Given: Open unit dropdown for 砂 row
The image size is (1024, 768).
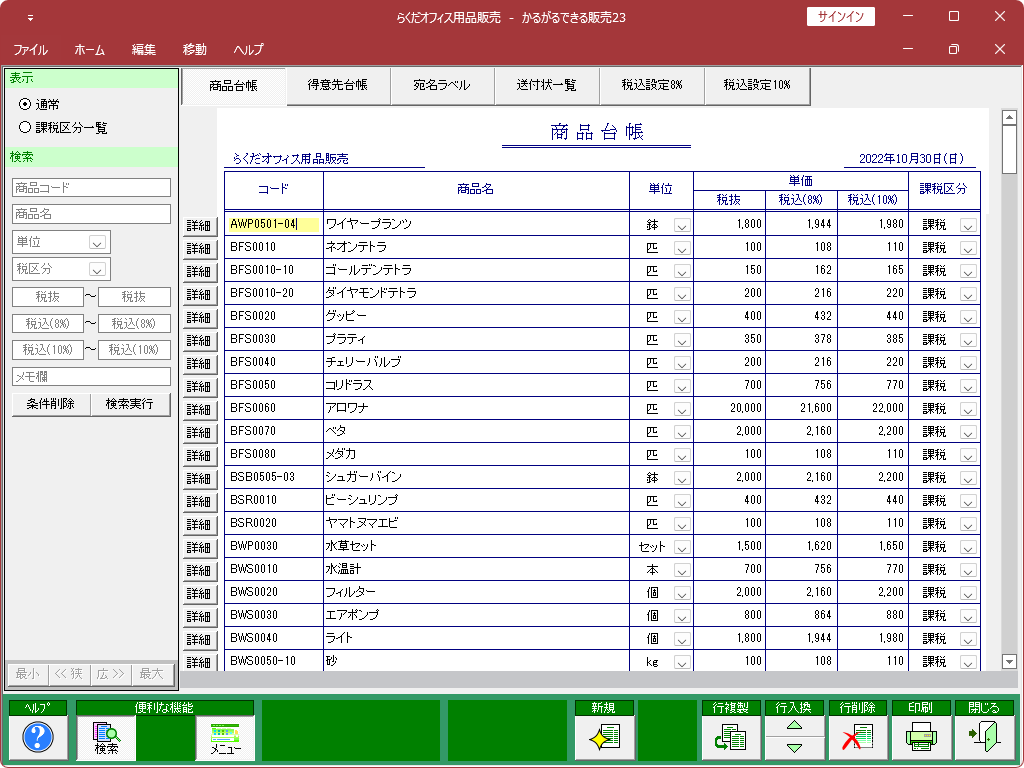Looking at the screenshot, I should pyautogui.click(x=682, y=662).
